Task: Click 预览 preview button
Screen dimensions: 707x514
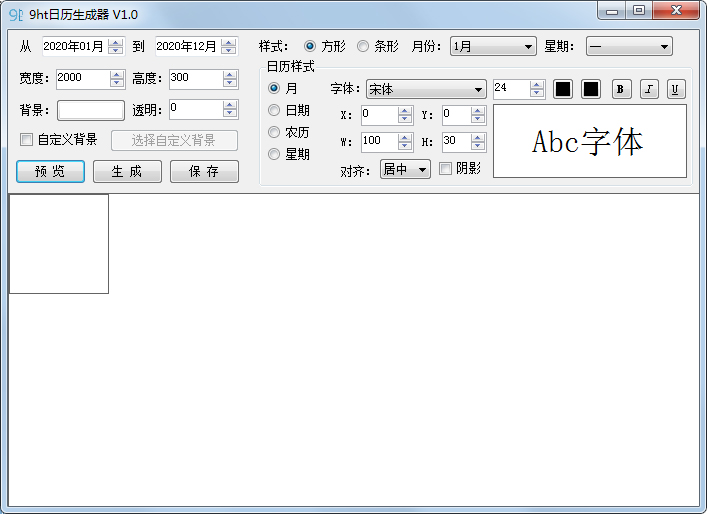Action: pyautogui.click(x=50, y=171)
